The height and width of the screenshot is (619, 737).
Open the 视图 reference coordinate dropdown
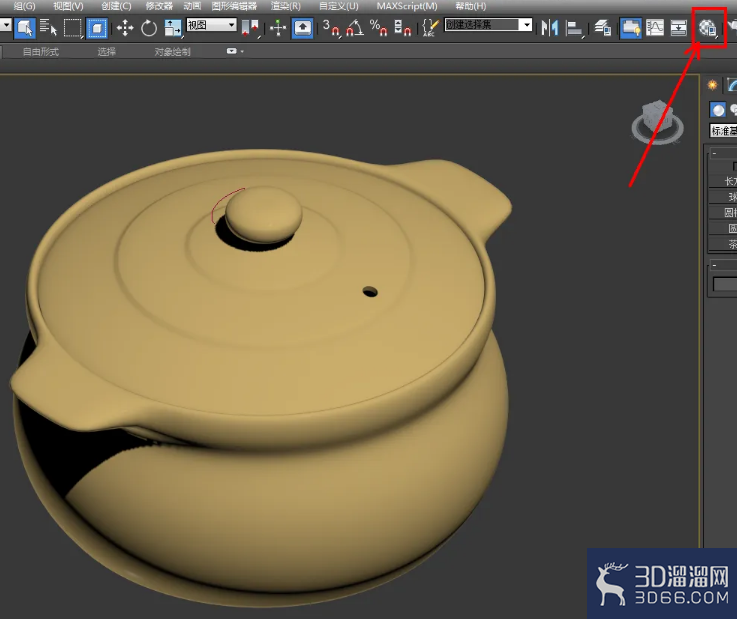211,25
